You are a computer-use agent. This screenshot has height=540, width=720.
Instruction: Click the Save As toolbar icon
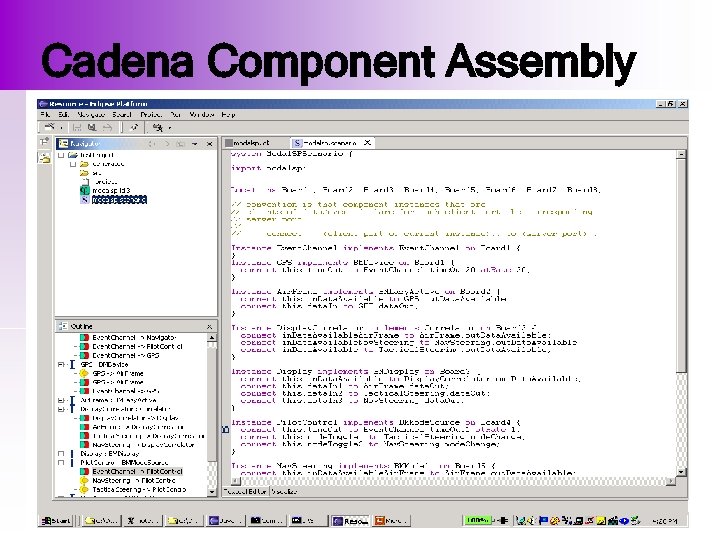click(x=92, y=128)
